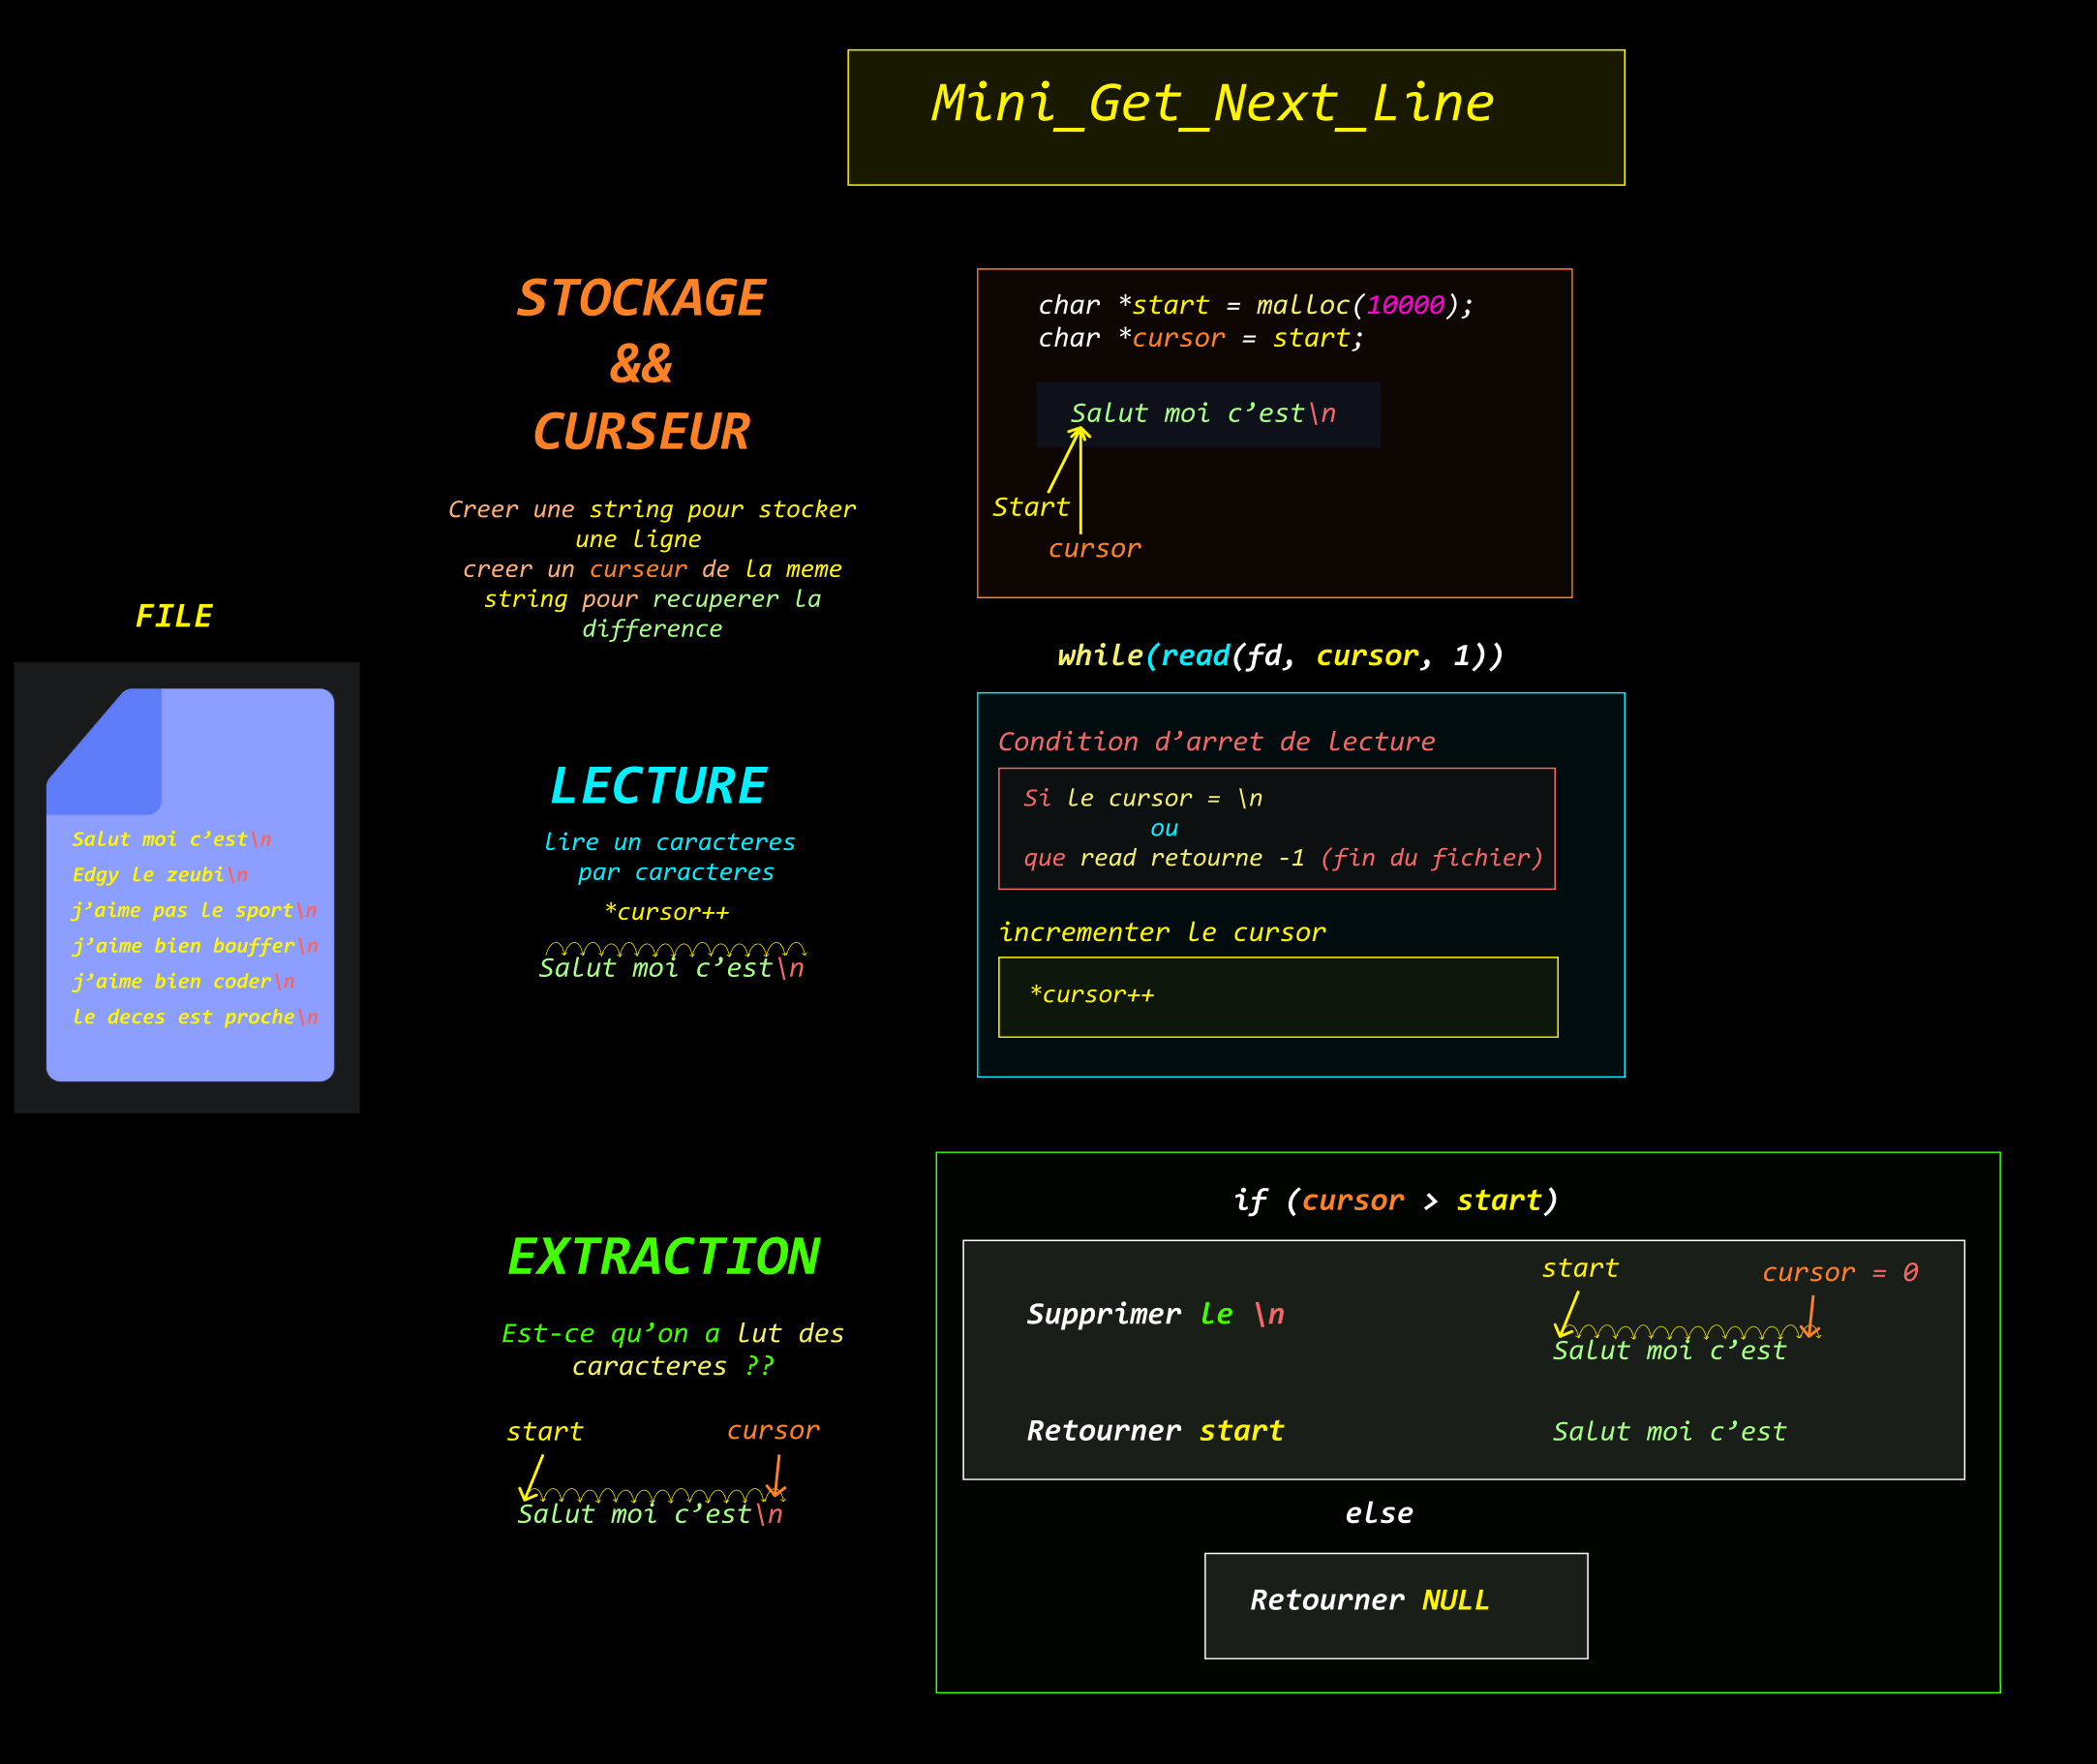Select the malloc(10000) code line
This screenshot has height=1764, width=2097.
1255,305
